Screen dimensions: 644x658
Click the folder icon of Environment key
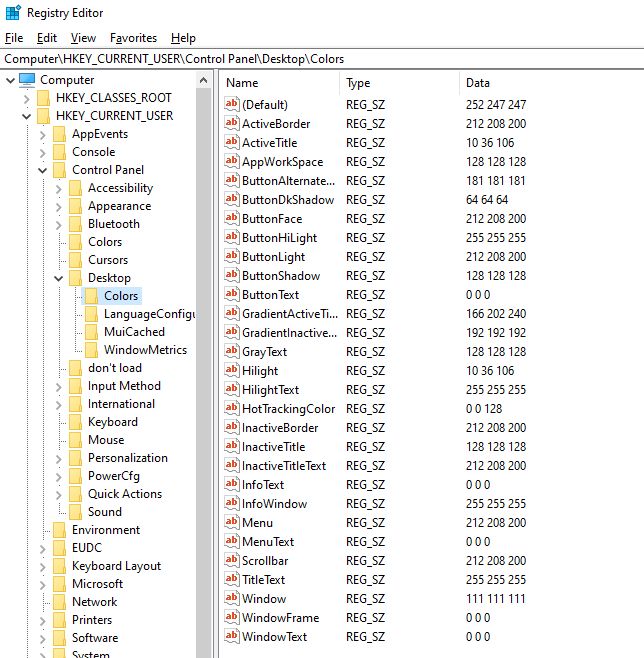tap(60, 530)
